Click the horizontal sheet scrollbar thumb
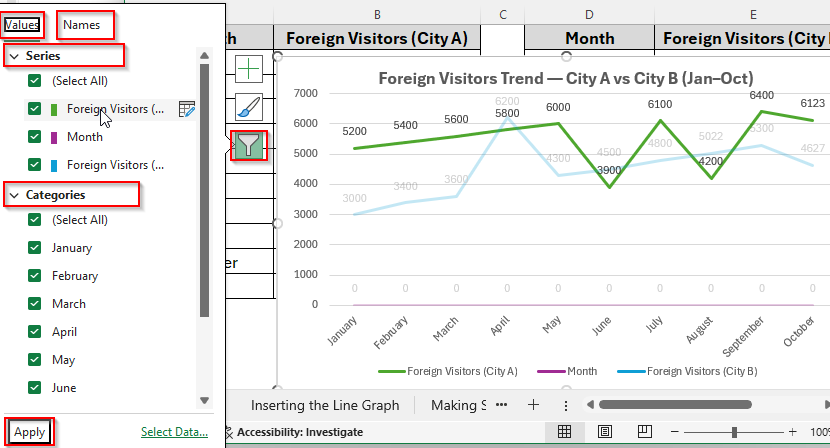 (x=675, y=405)
